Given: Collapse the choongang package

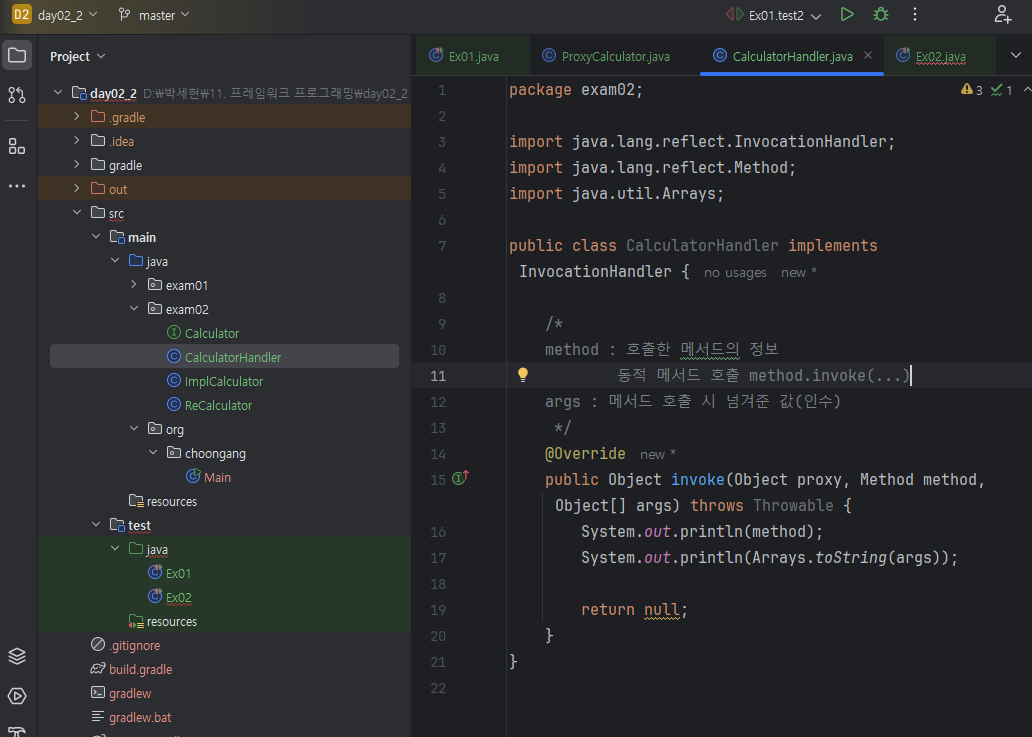Looking at the screenshot, I should click(x=153, y=452).
